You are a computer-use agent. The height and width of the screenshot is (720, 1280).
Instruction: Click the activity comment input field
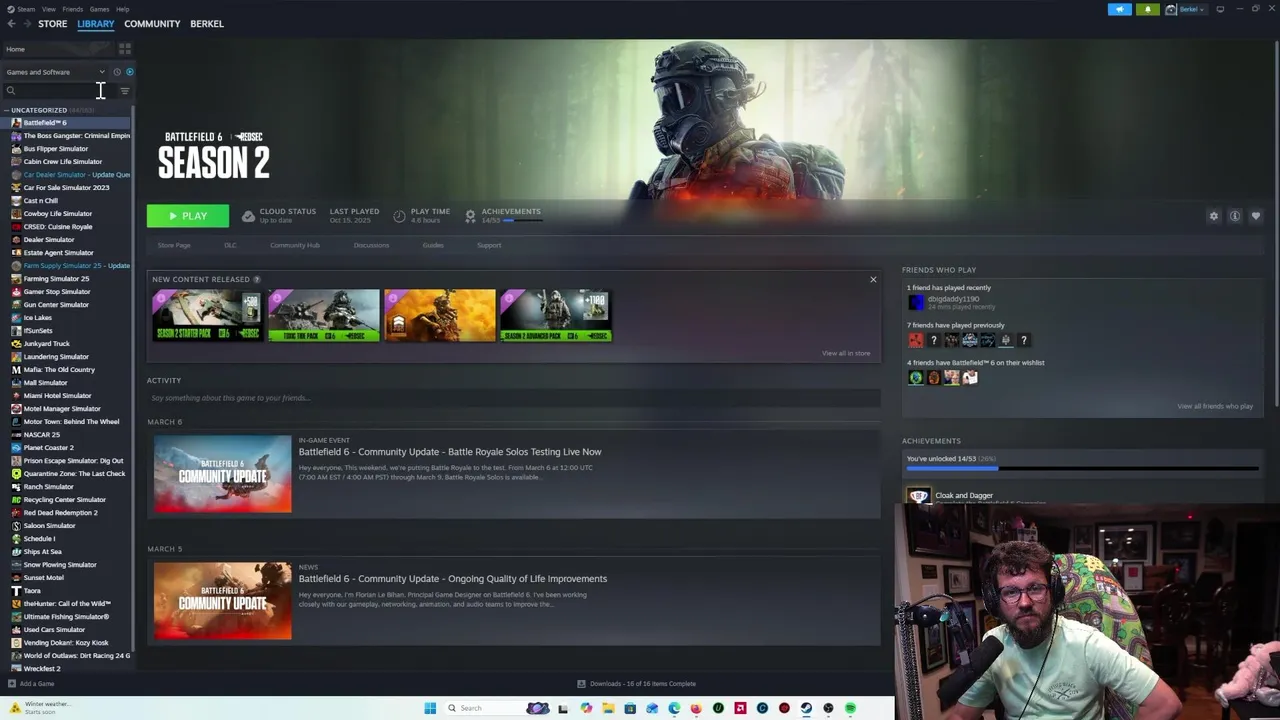pyautogui.click(x=514, y=398)
